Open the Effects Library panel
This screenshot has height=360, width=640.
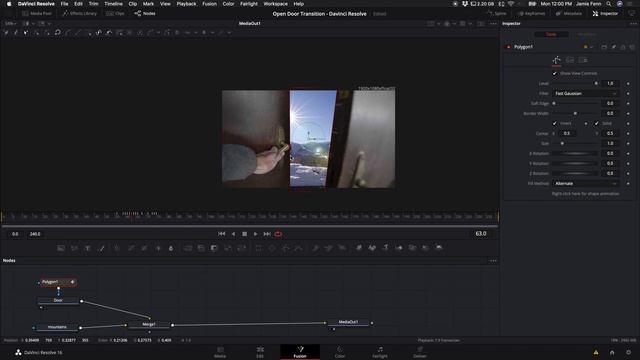pyautogui.click(x=80, y=13)
